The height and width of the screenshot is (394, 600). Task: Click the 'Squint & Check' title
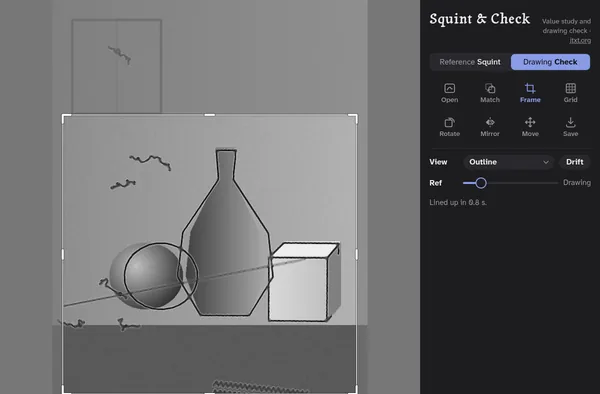point(479,19)
